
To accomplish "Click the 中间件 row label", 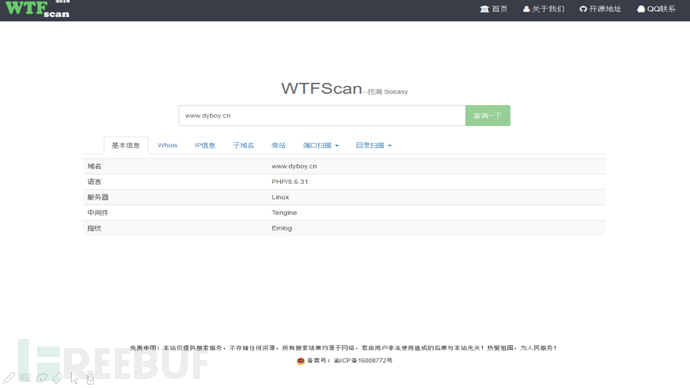I will tap(98, 212).
